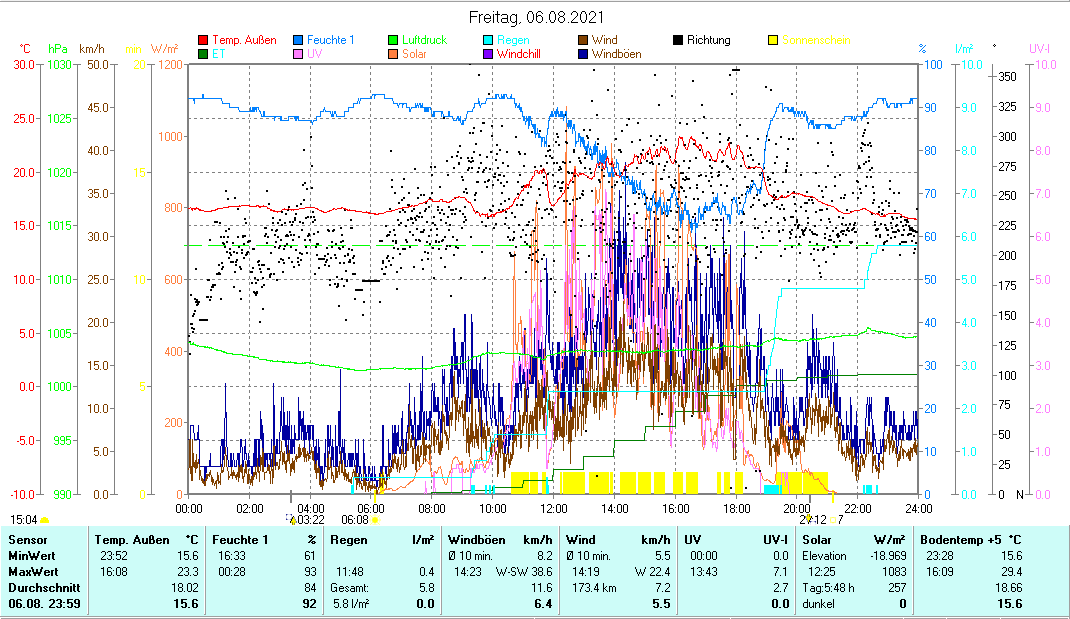Click the orange Solar legend square
Screen dimensions: 1070x619
coord(393,54)
